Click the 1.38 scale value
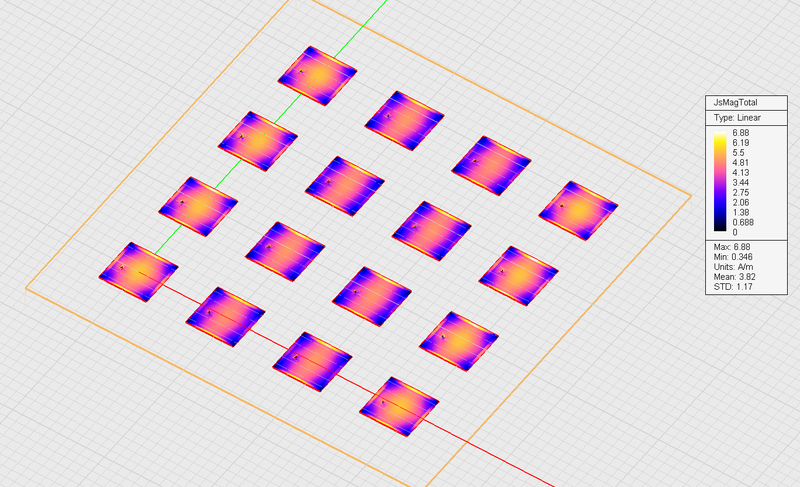This screenshot has height=487, width=800. pyautogui.click(x=741, y=213)
